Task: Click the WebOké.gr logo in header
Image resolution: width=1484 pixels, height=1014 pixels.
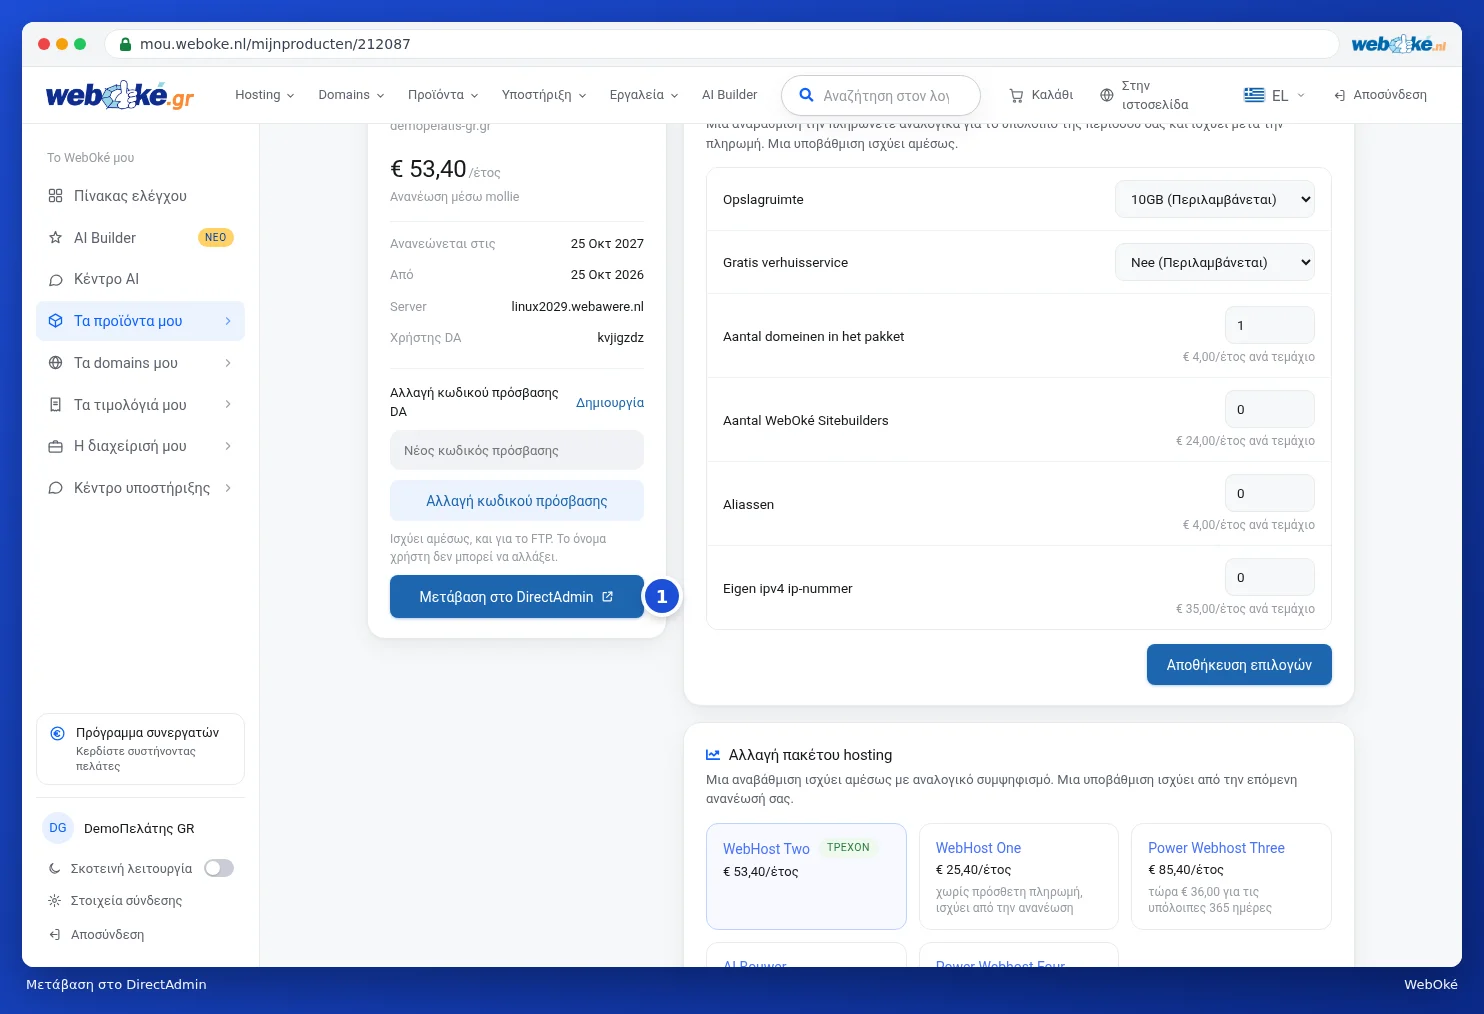Action: coord(120,95)
